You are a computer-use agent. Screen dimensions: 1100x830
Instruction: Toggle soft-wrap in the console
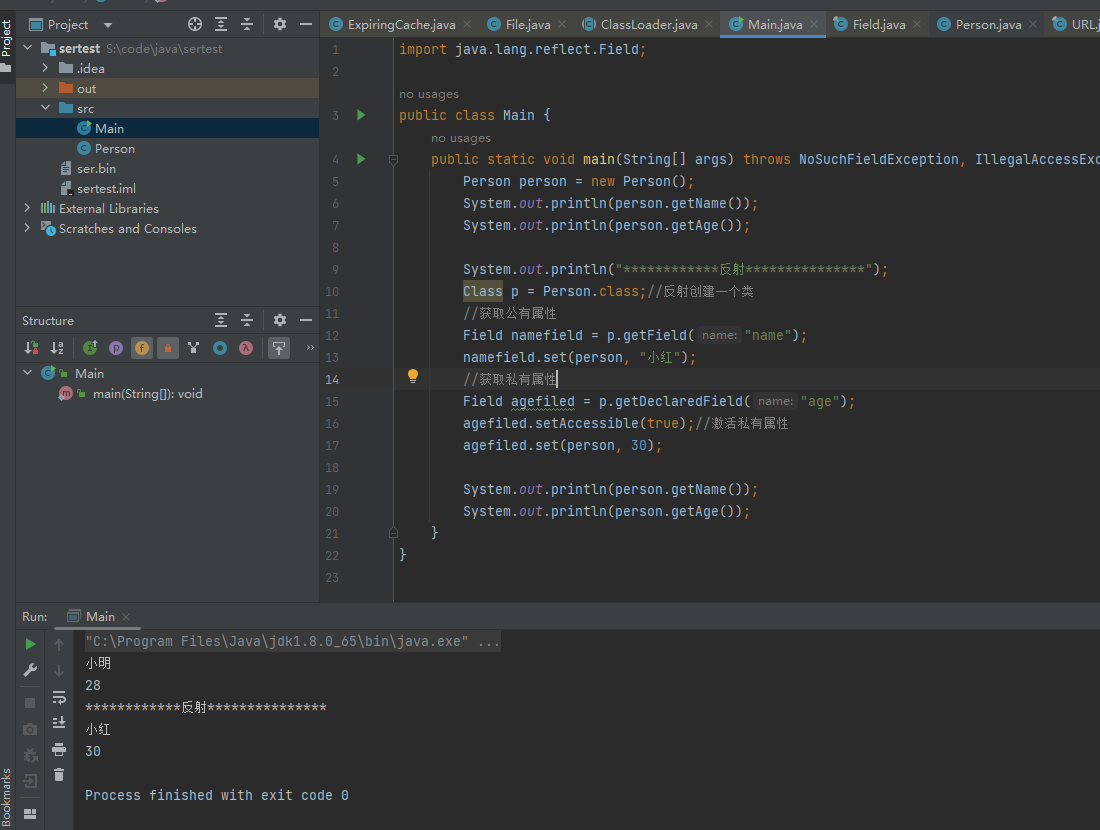click(59, 697)
